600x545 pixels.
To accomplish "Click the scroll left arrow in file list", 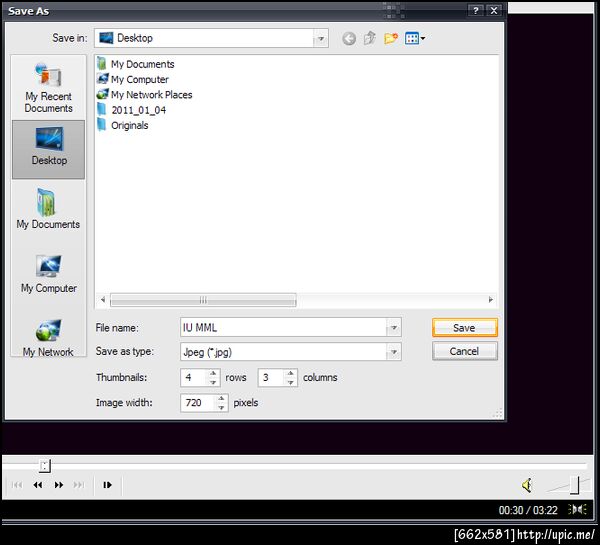I will tap(103, 300).
